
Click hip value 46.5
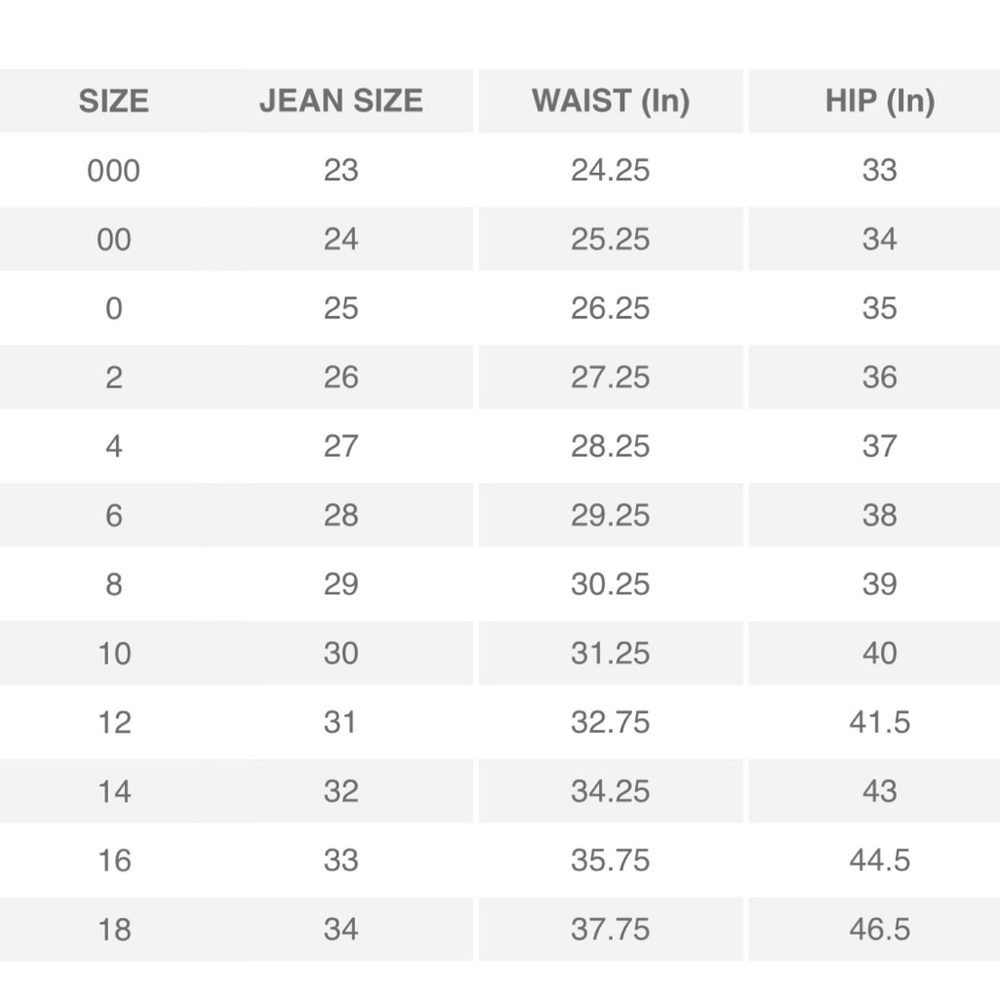(x=879, y=929)
